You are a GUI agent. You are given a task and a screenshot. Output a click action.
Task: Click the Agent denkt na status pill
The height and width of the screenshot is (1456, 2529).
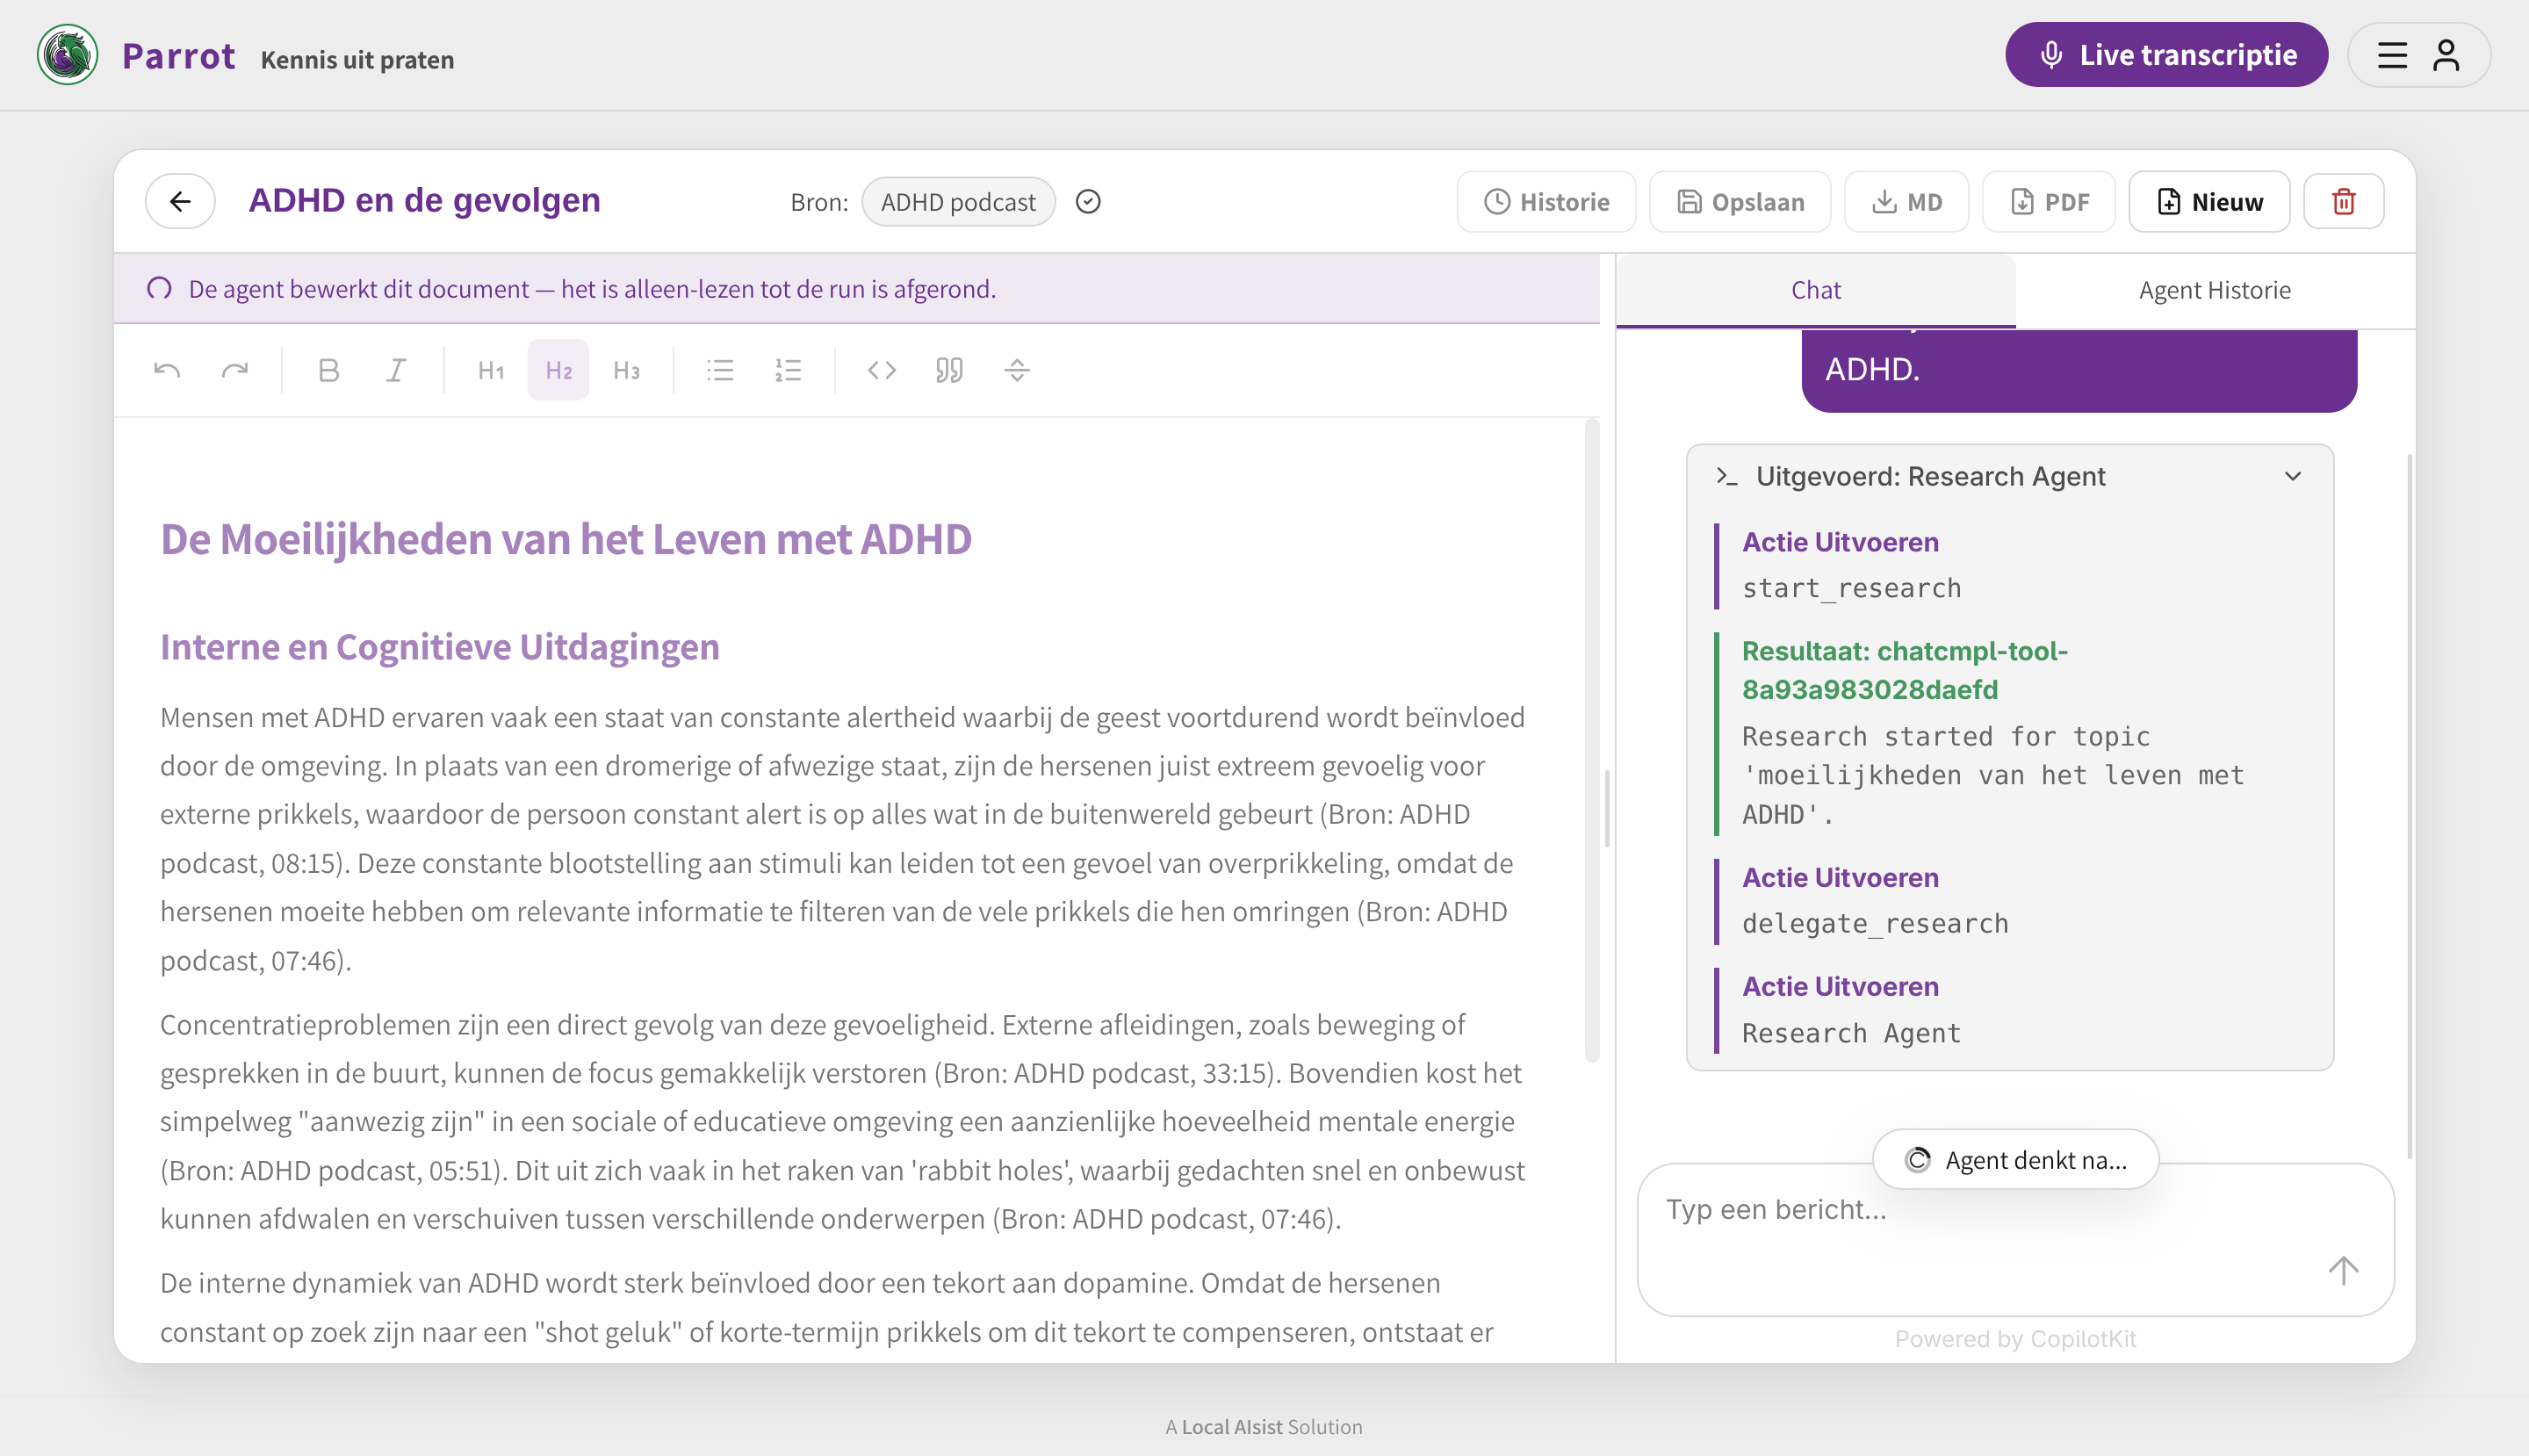click(2016, 1159)
